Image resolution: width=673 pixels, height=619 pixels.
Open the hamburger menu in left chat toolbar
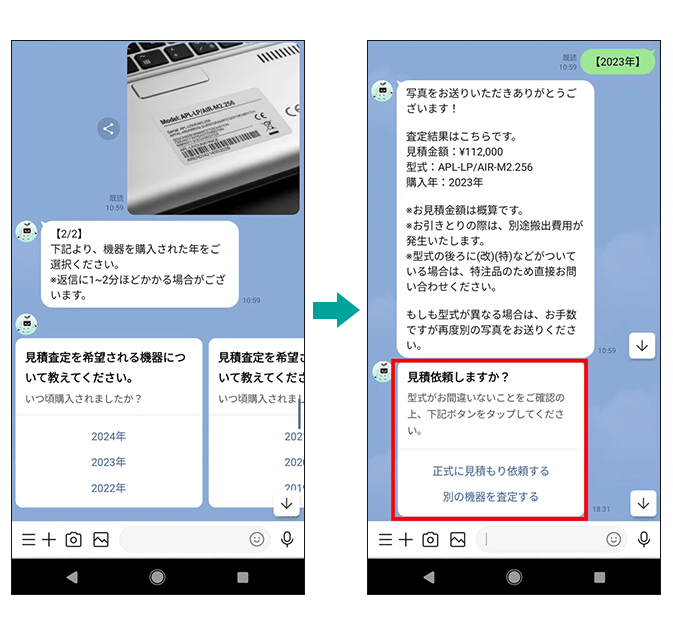coord(28,539)
